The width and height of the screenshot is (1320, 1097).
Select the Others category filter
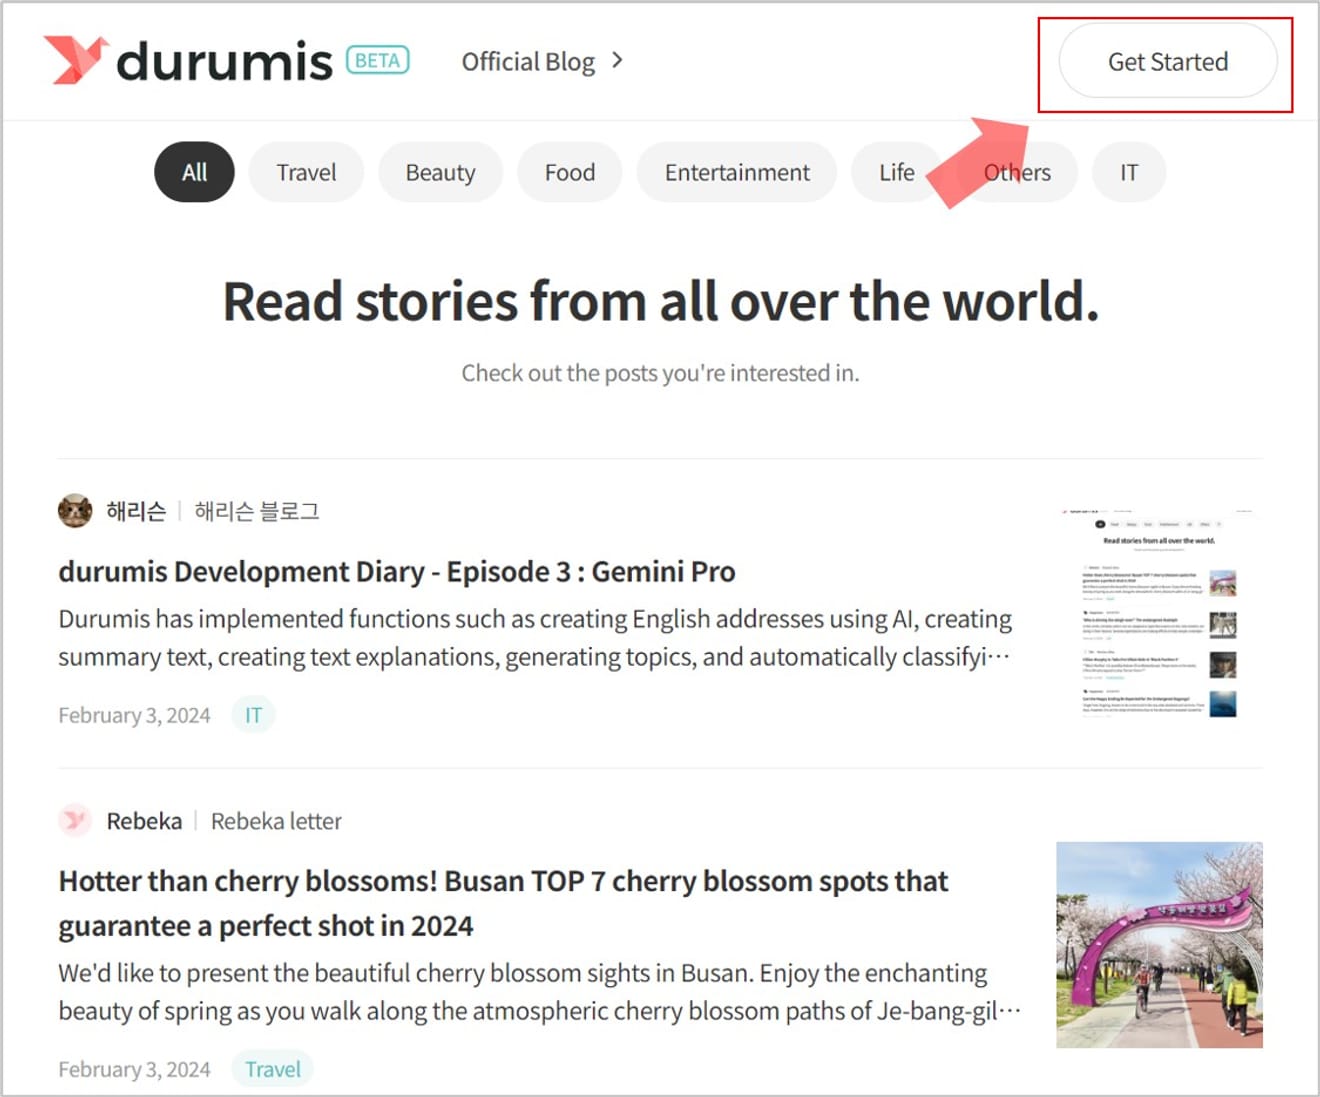[x=1017, y=172]
